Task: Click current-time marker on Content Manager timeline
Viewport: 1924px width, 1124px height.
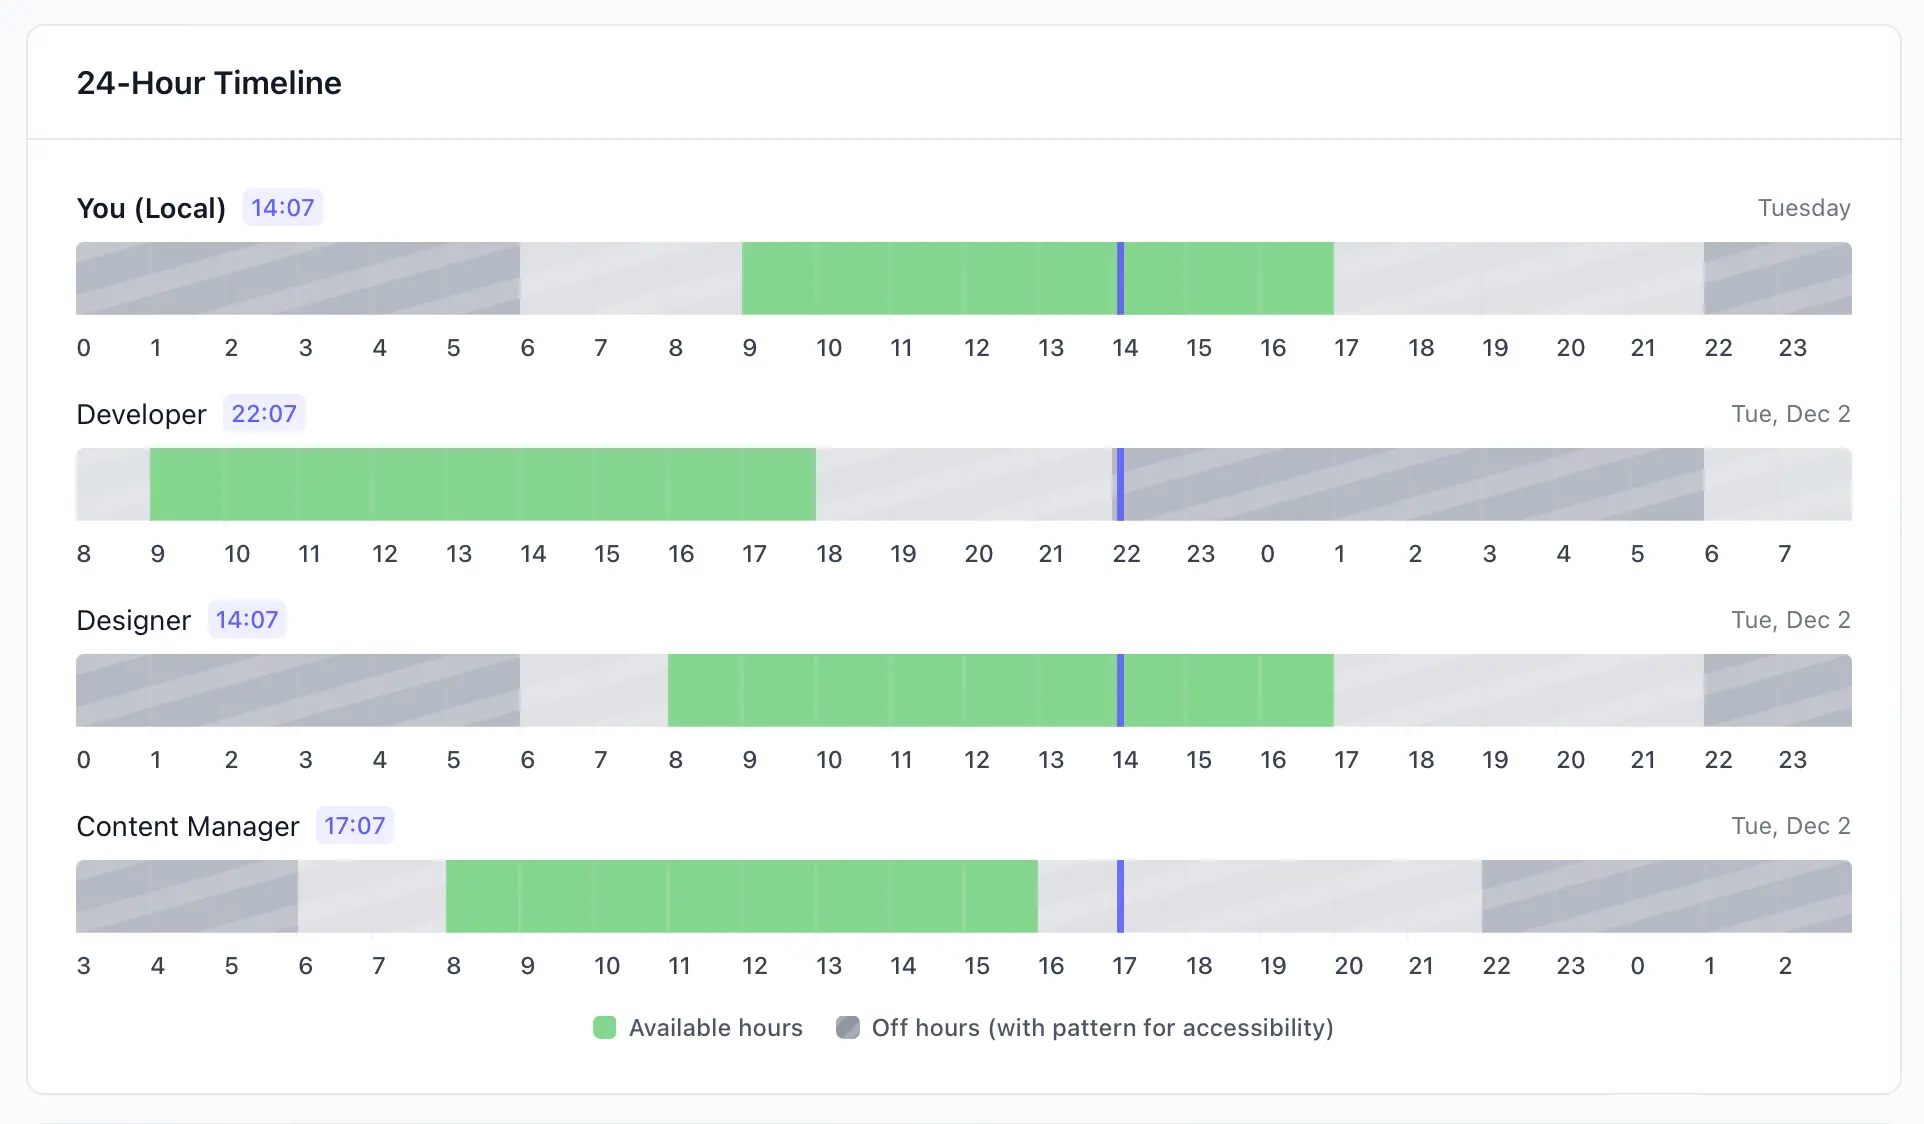Action: [x=1120, y=896]
